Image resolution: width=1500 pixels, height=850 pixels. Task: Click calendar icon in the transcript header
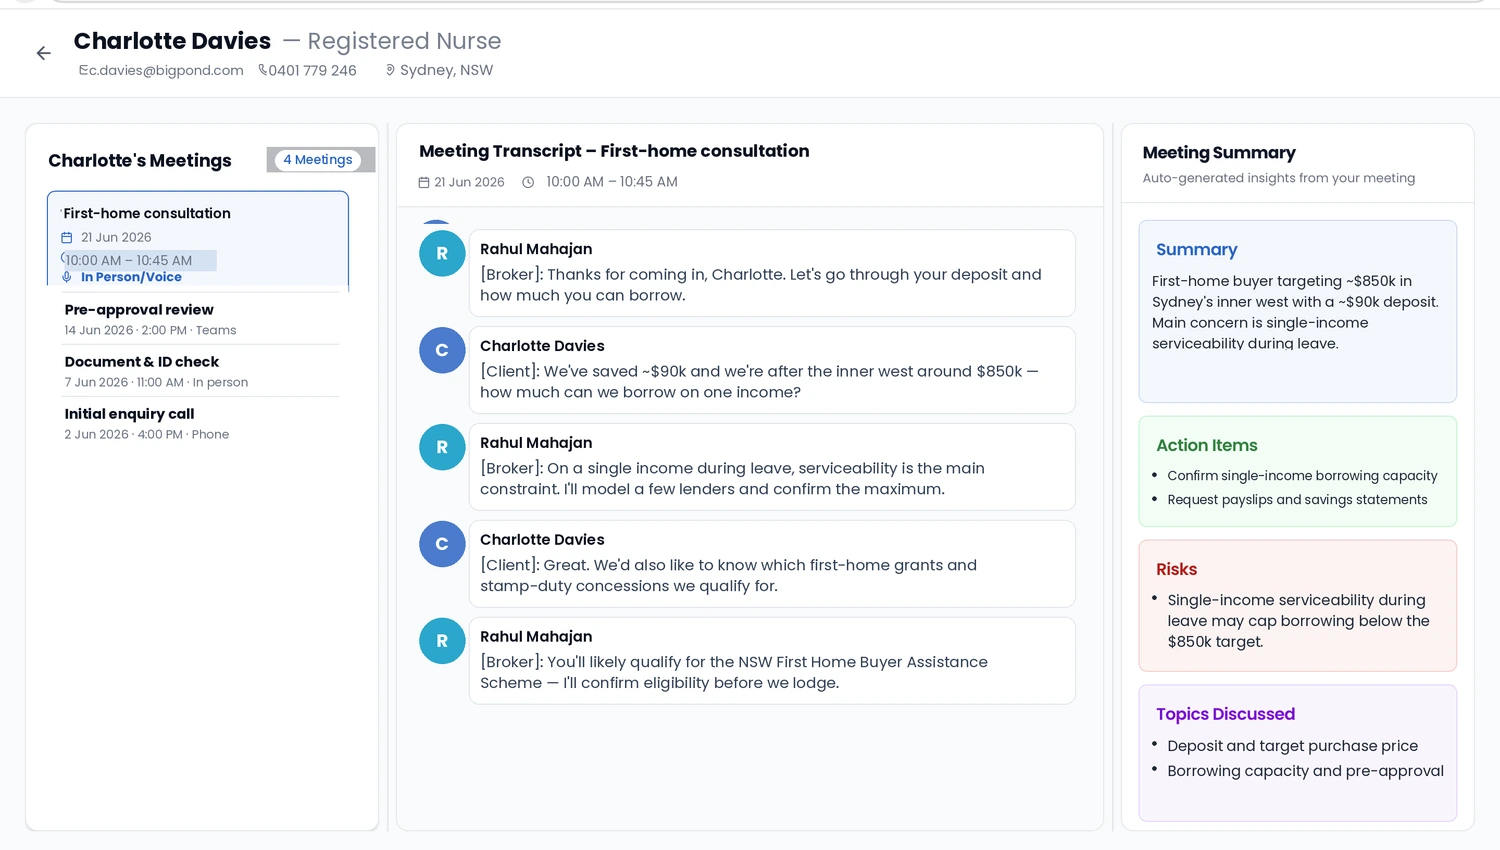click(x=424, y=182)
